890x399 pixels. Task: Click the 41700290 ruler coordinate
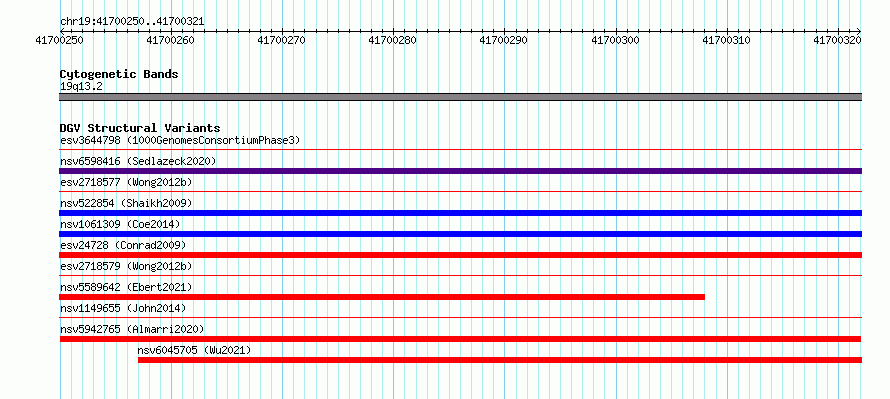tap(504, 40)
